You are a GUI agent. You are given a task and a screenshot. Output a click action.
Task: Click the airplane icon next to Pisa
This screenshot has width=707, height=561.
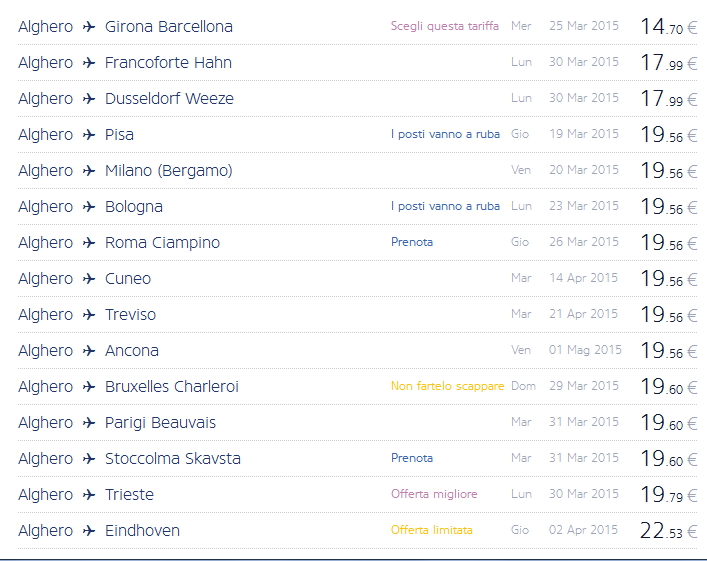89,135
